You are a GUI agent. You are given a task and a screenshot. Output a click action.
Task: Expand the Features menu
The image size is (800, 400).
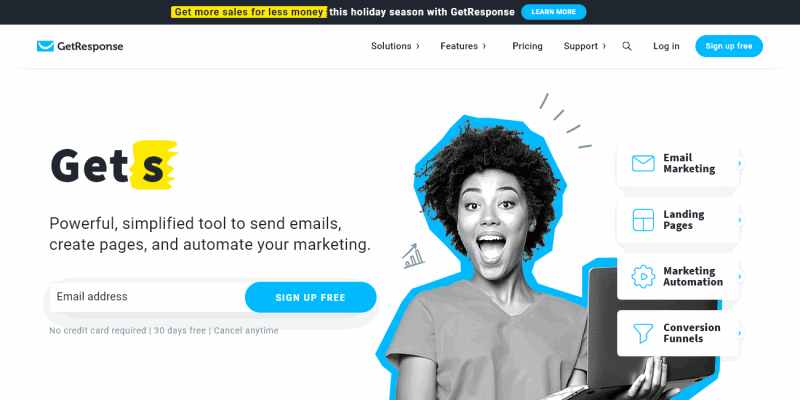[463, 46]
